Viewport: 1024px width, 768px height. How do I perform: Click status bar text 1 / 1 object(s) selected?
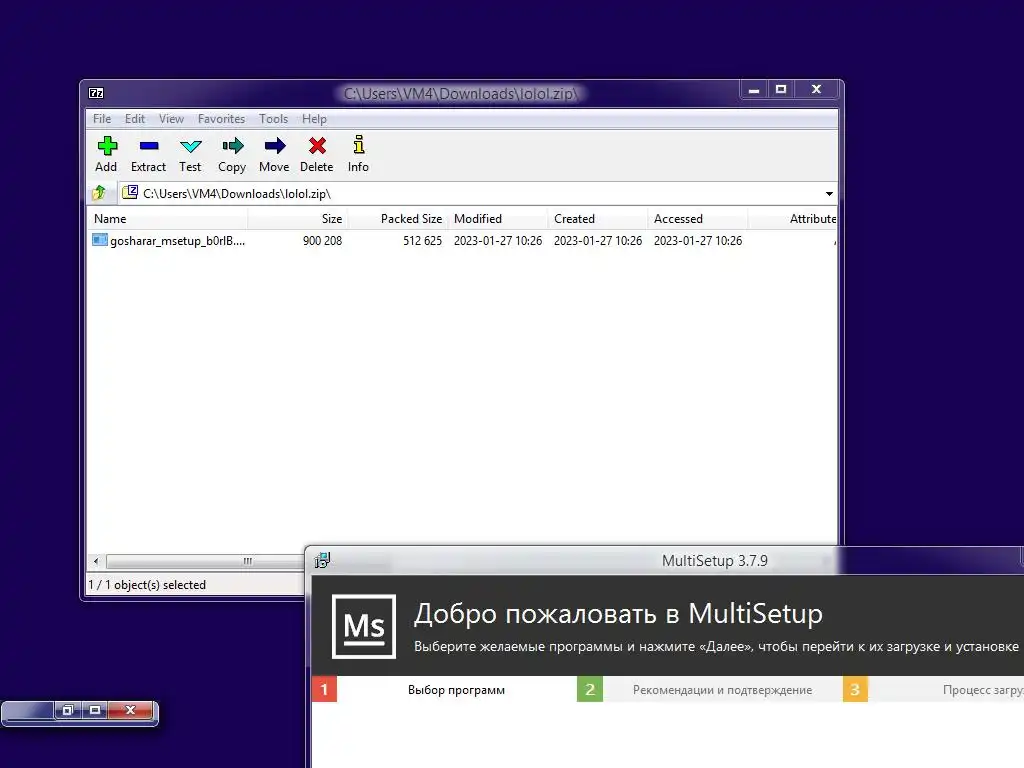tap(147, 584)
